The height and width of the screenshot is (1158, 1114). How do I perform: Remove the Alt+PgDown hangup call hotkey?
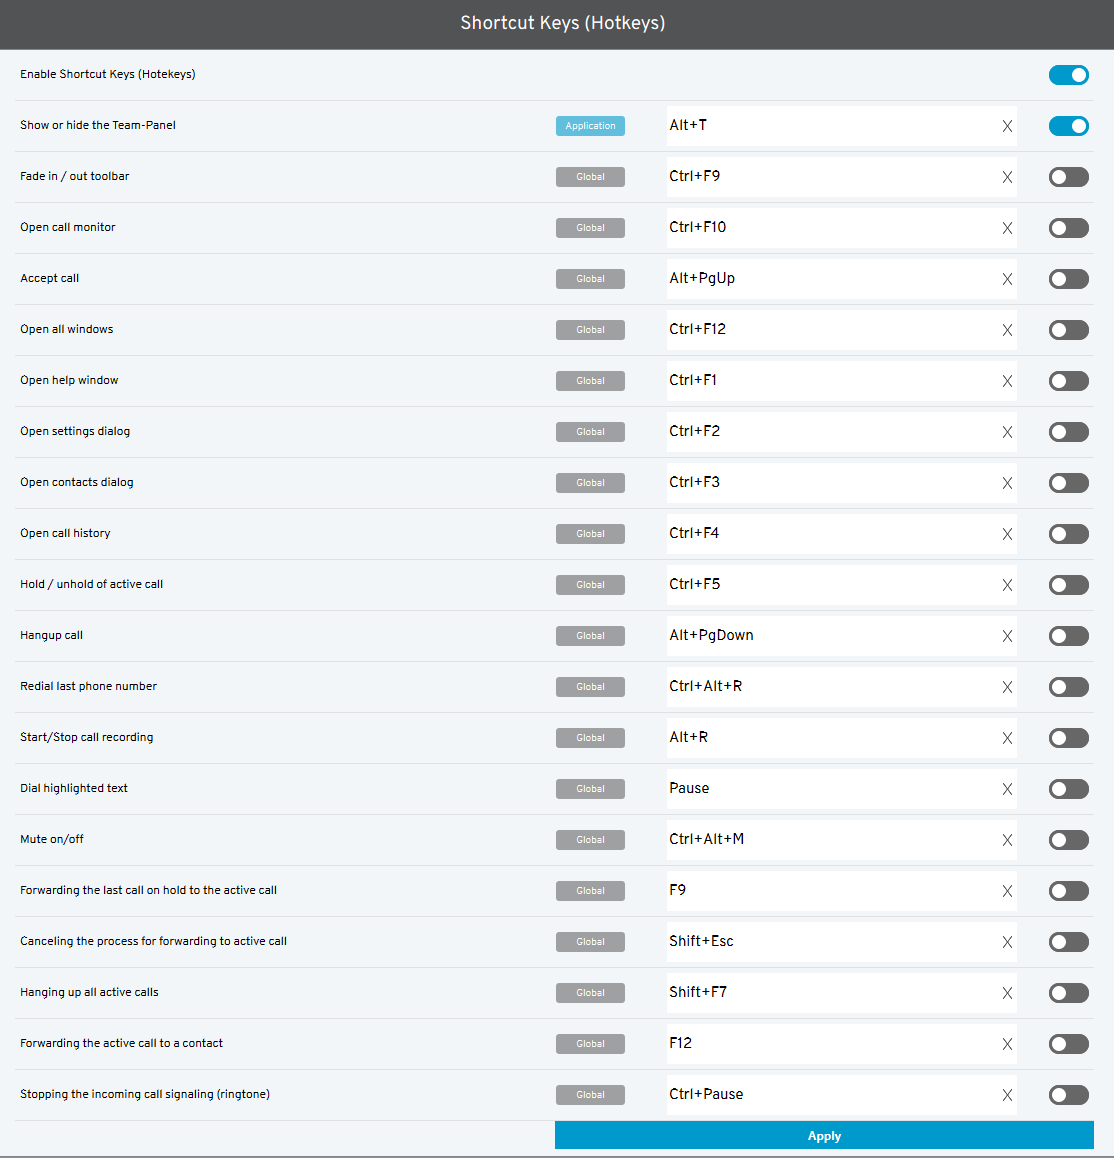tap(1007, 636)
